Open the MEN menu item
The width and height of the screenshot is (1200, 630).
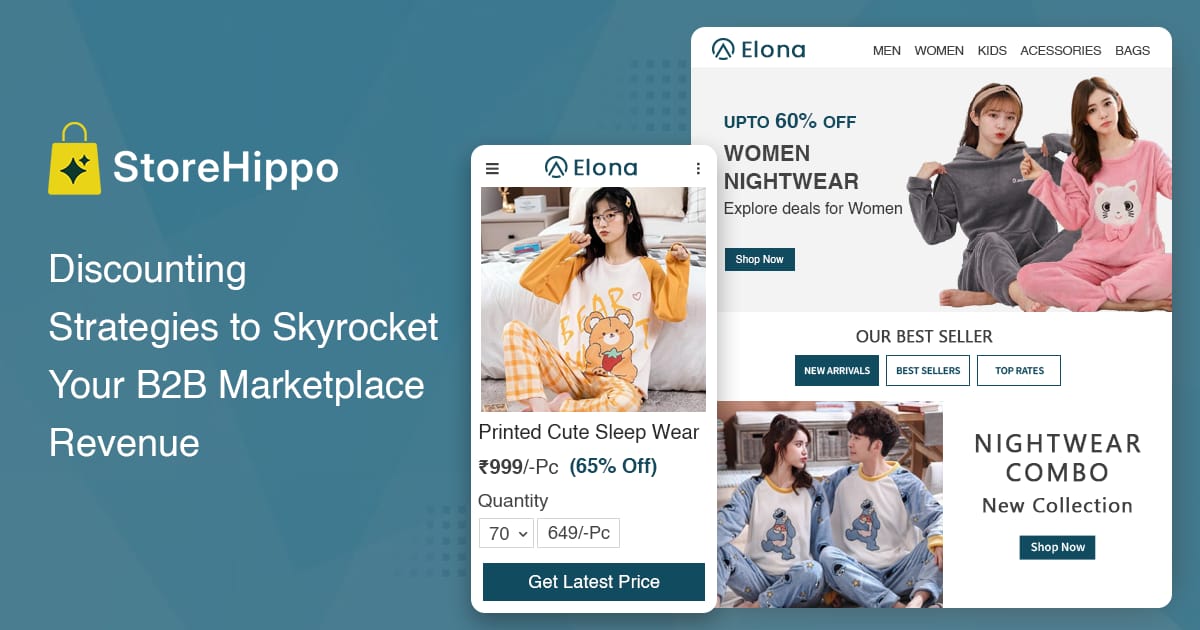887,51
